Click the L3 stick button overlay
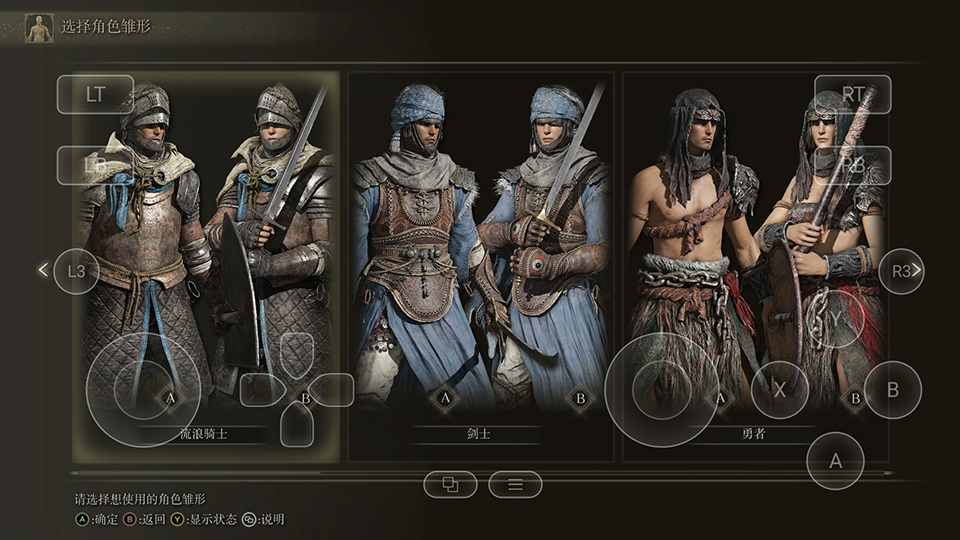 [x=77, y=271]
